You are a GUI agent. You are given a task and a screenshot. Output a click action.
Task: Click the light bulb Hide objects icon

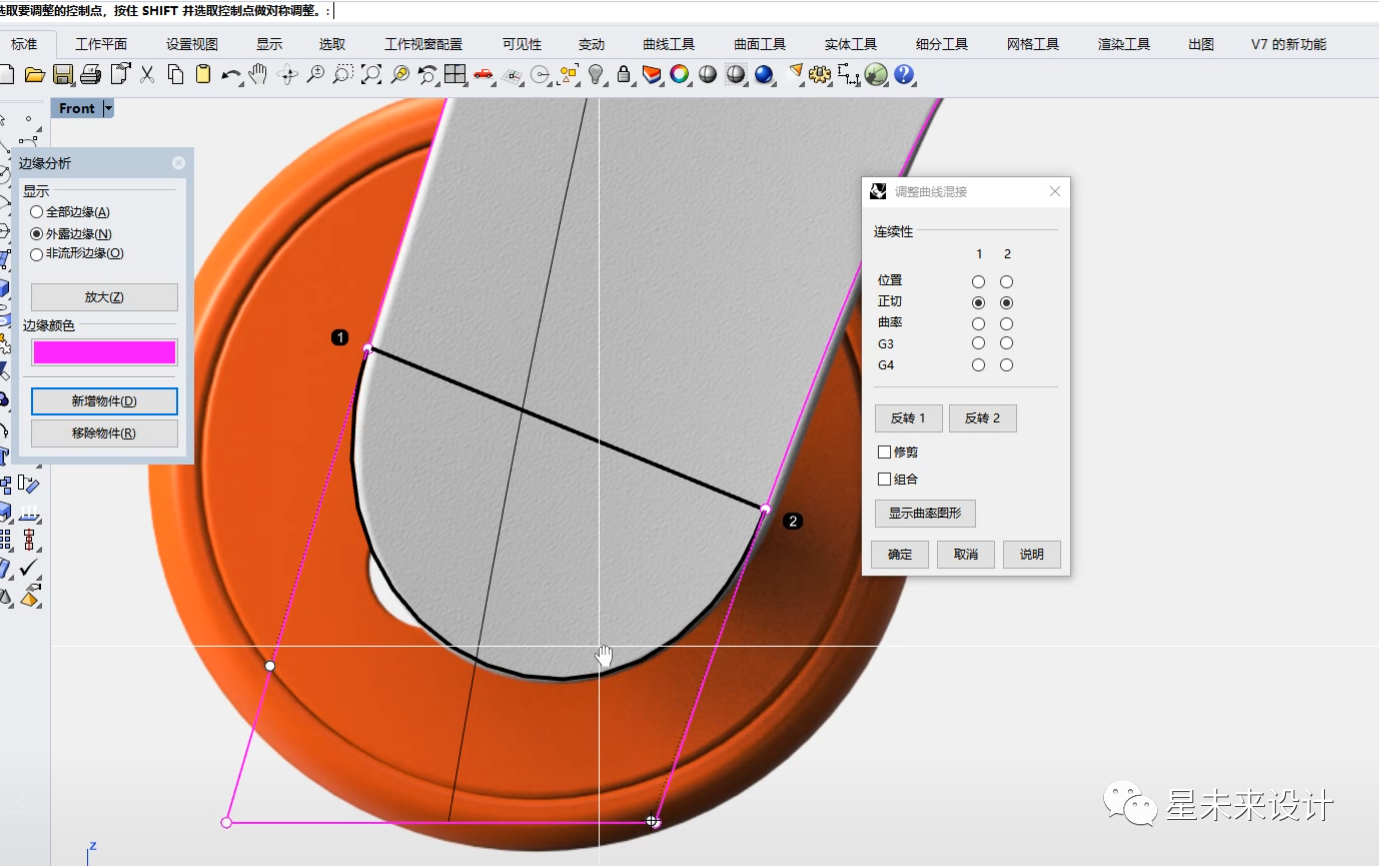pyautogui.click(x=596, y=75)
